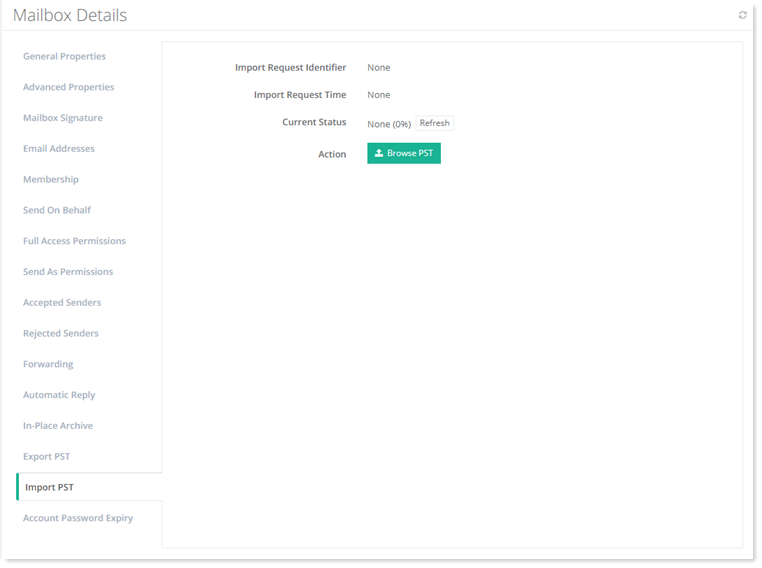The image size is (762, 568).
Task: Open the Forwarding tab
Action: point(48,364)
